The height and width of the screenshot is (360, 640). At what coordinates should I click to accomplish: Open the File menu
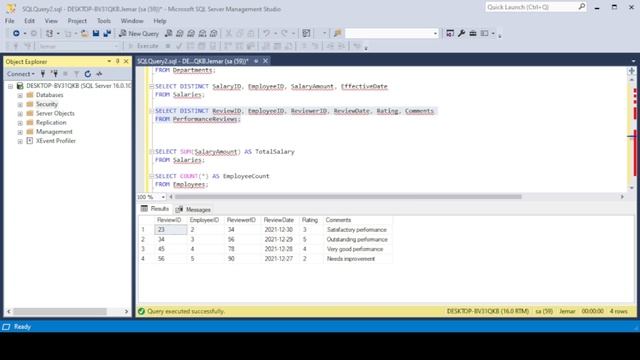(10, 21)
